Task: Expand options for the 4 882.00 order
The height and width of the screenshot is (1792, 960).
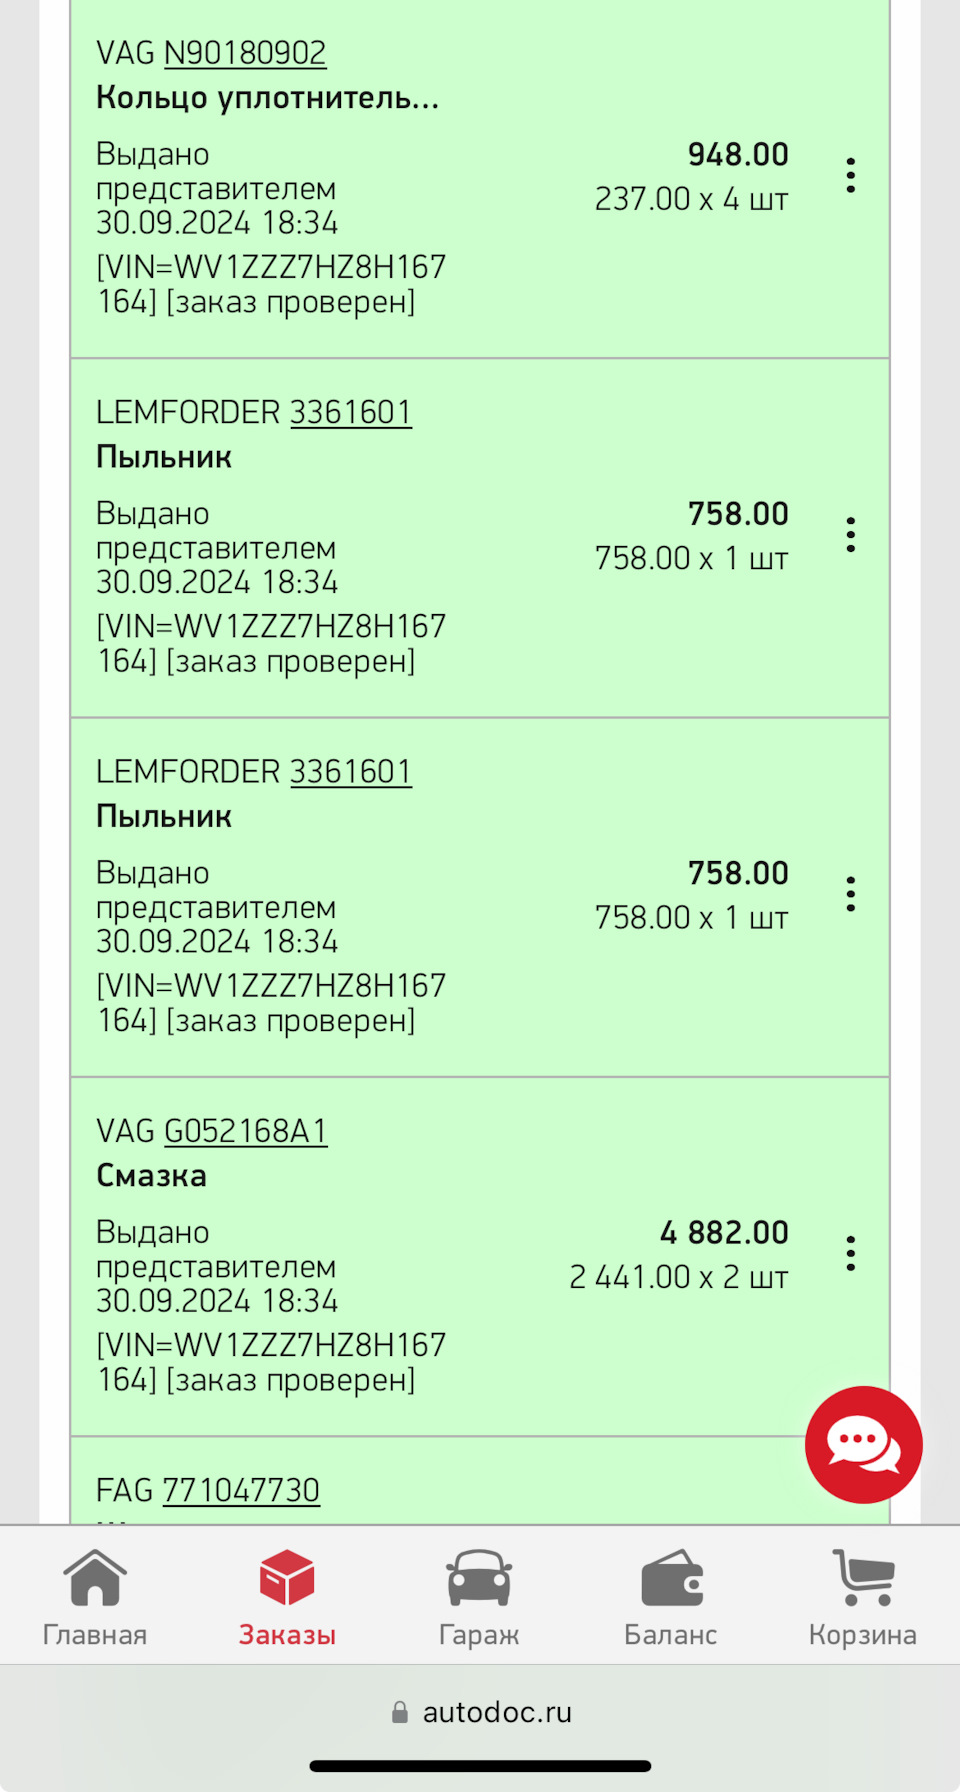Action: [x=850, y=1254]
